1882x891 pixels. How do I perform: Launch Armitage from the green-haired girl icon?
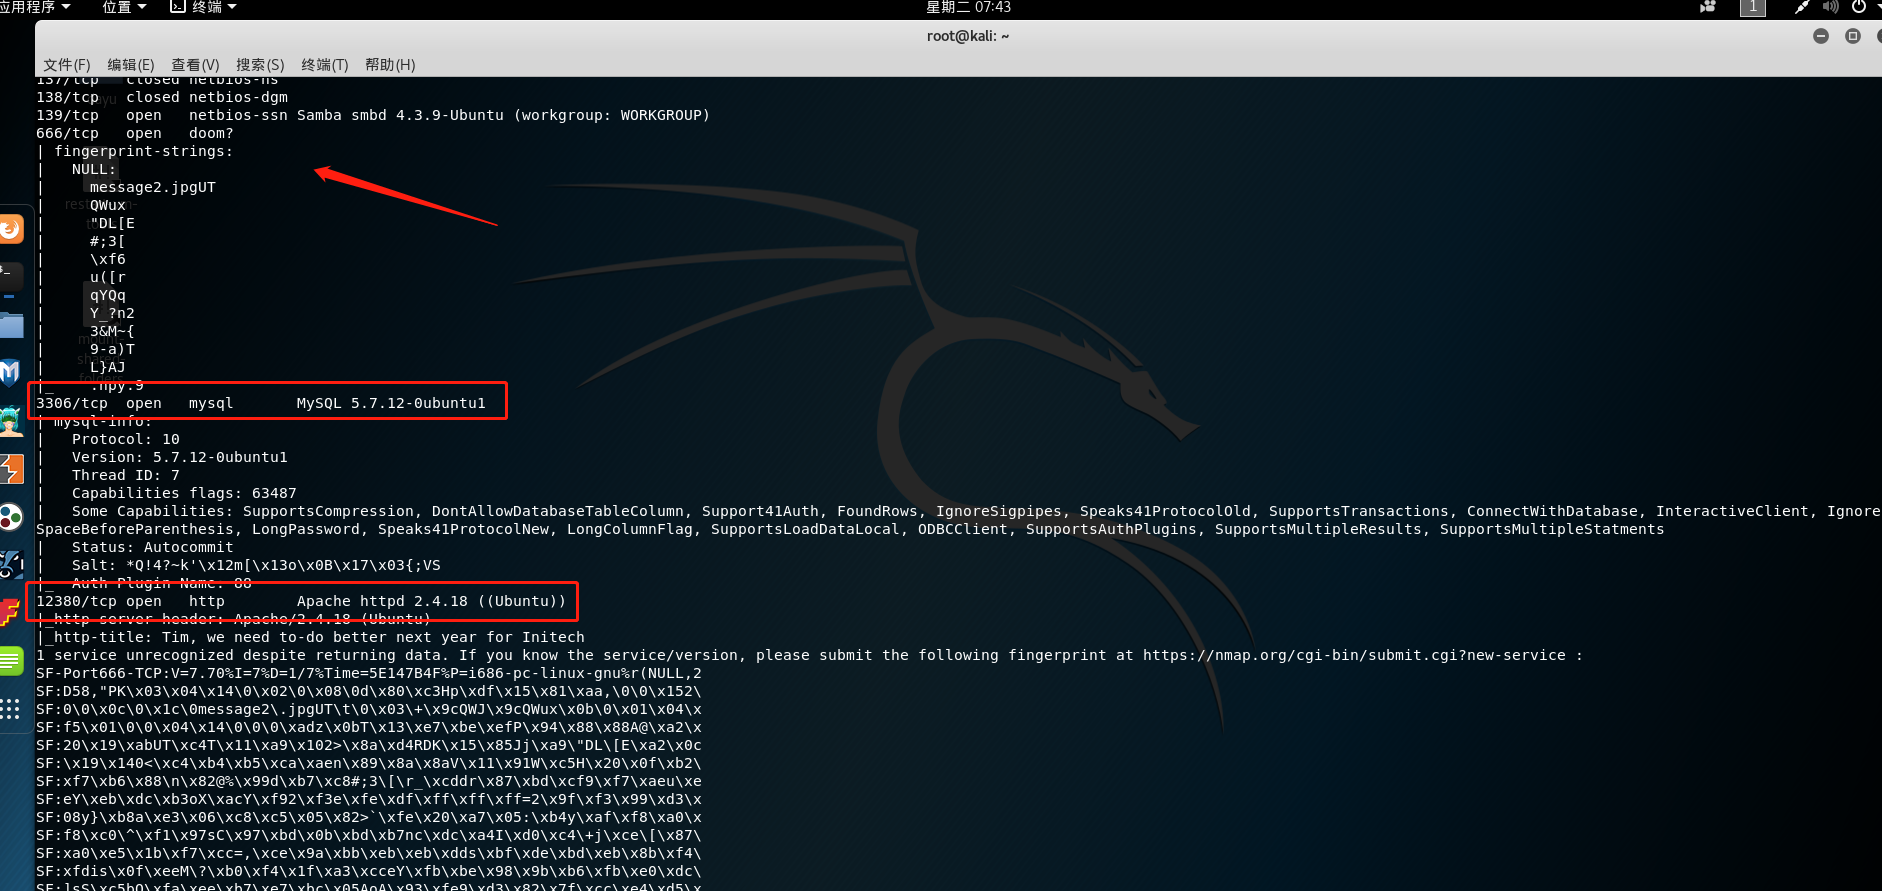(10, 421)
